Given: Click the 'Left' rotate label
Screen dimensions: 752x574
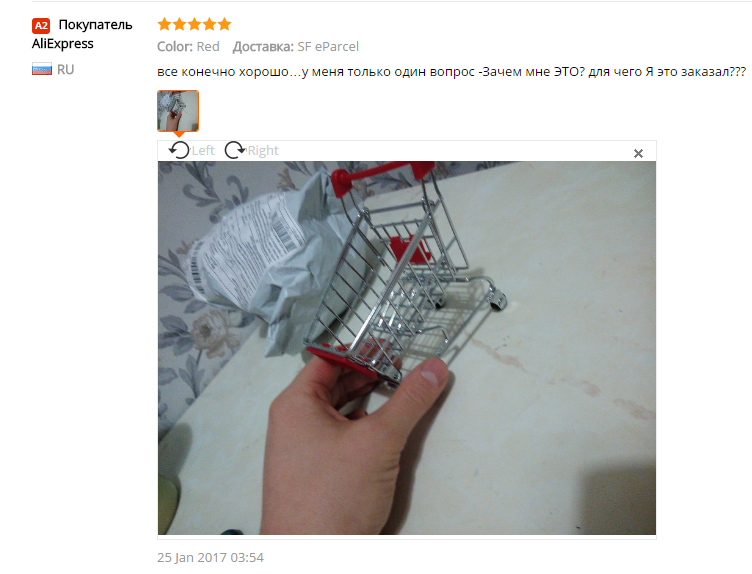Looking at the screenshot, I should pyautogui.click(x=203, y=151).
